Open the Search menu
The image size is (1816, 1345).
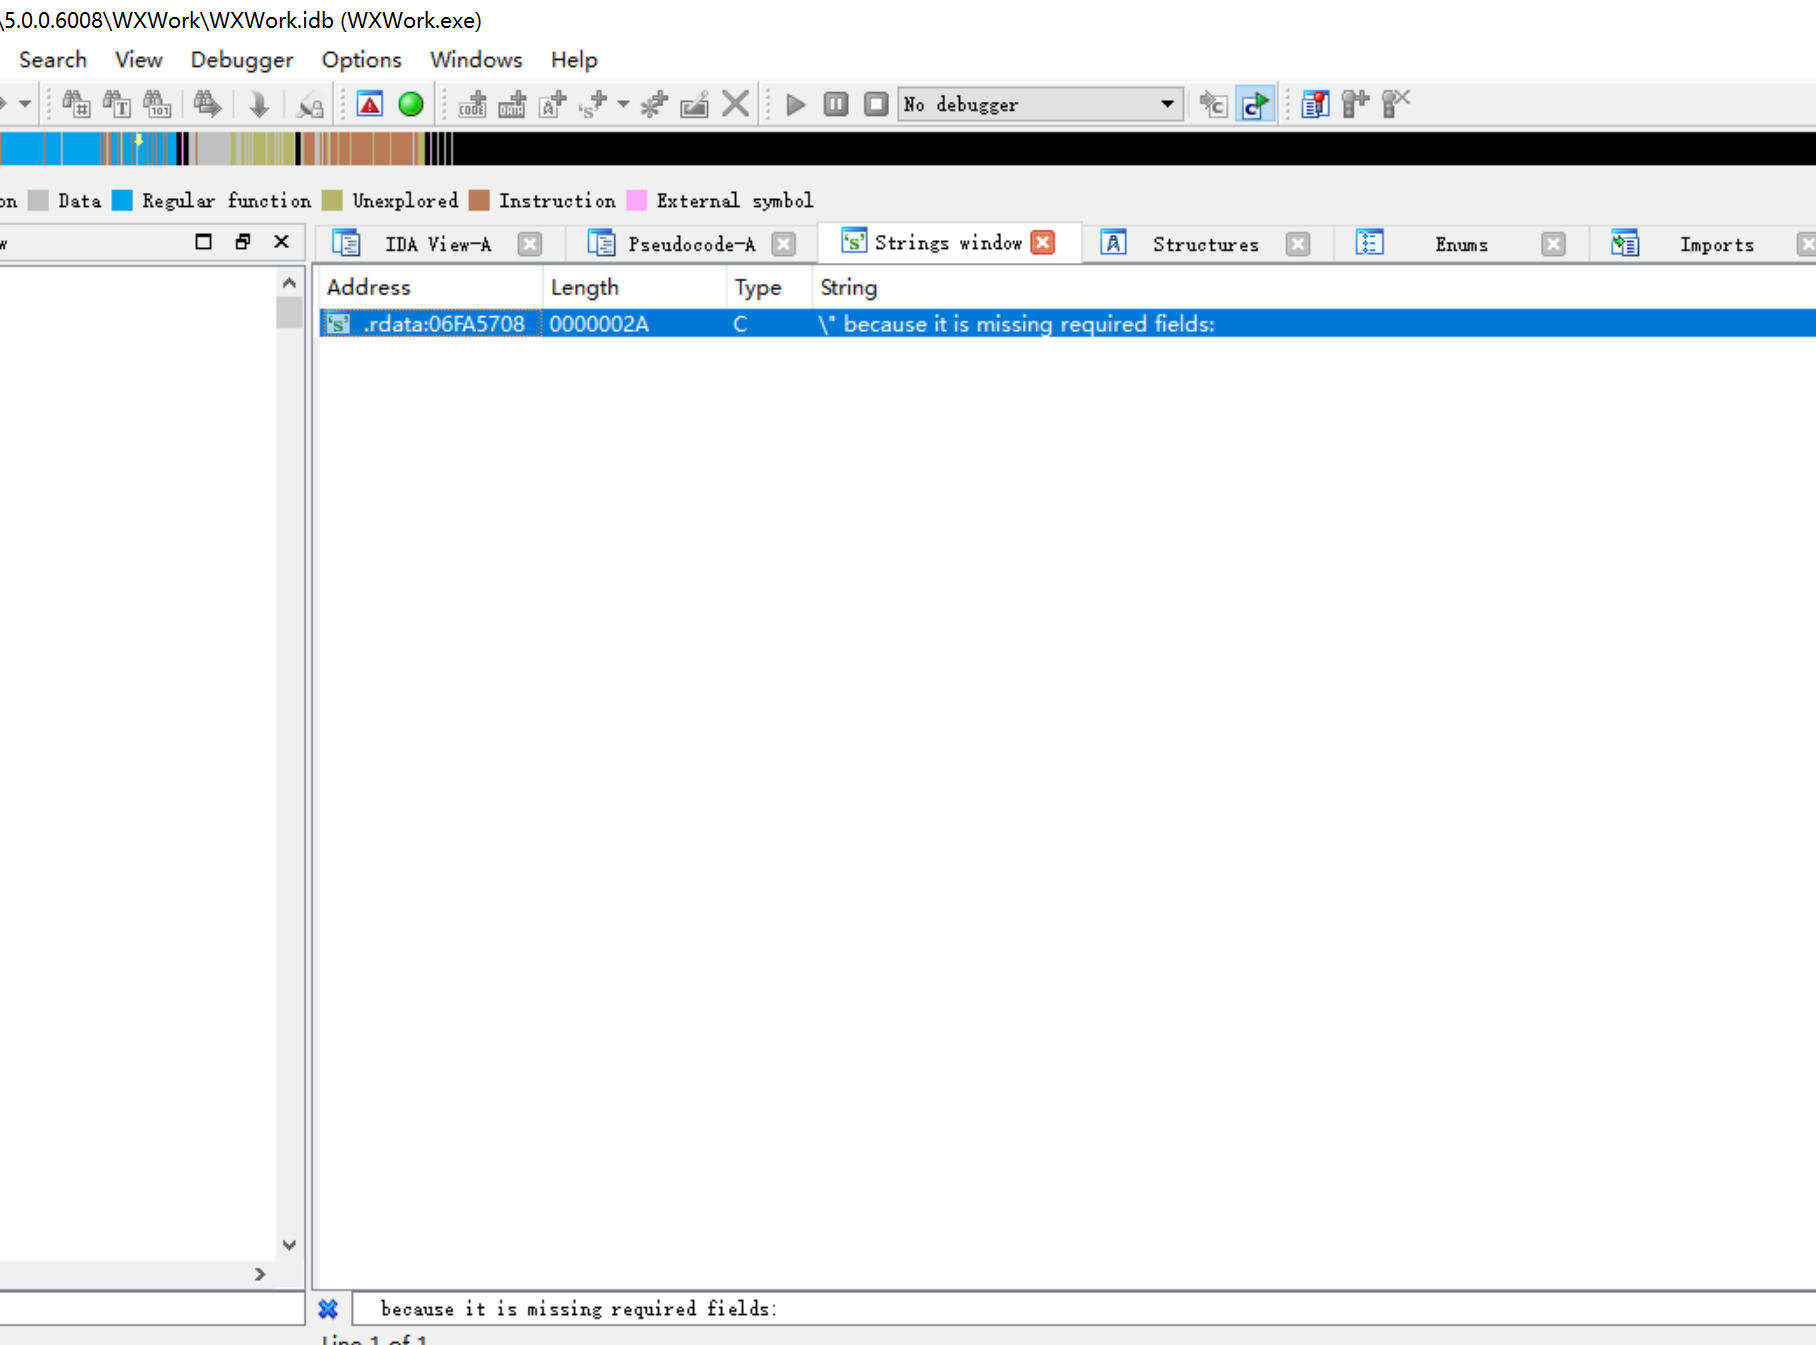[53, 60]
